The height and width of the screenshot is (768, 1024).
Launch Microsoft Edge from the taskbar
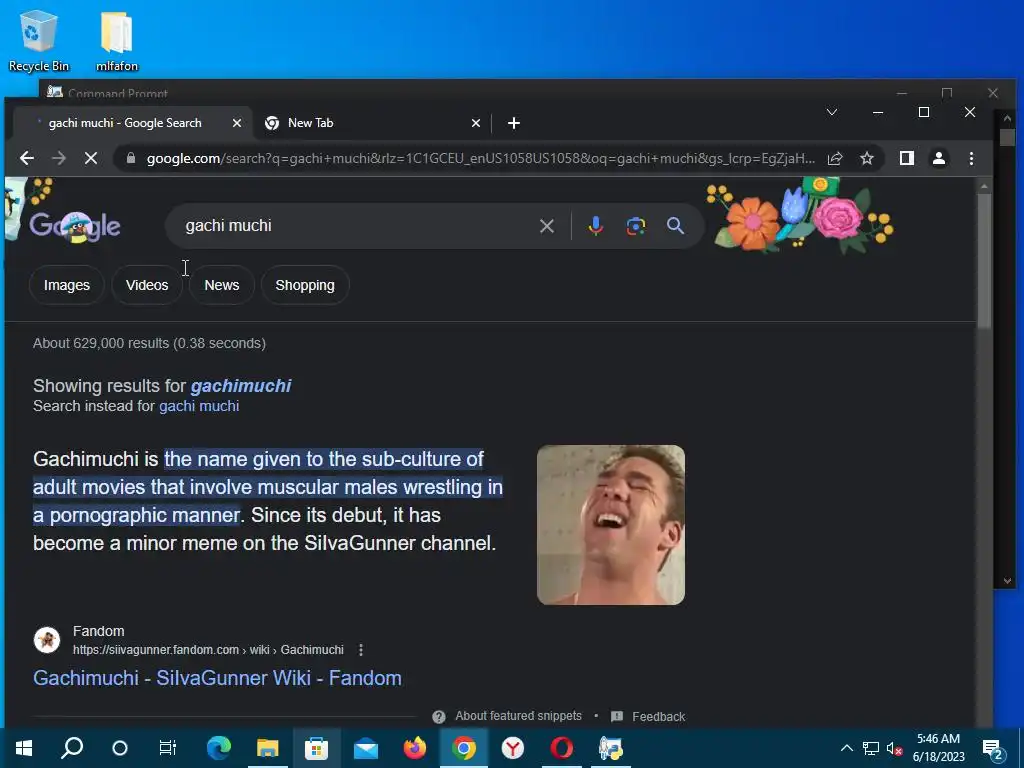(x=219, y=748)
